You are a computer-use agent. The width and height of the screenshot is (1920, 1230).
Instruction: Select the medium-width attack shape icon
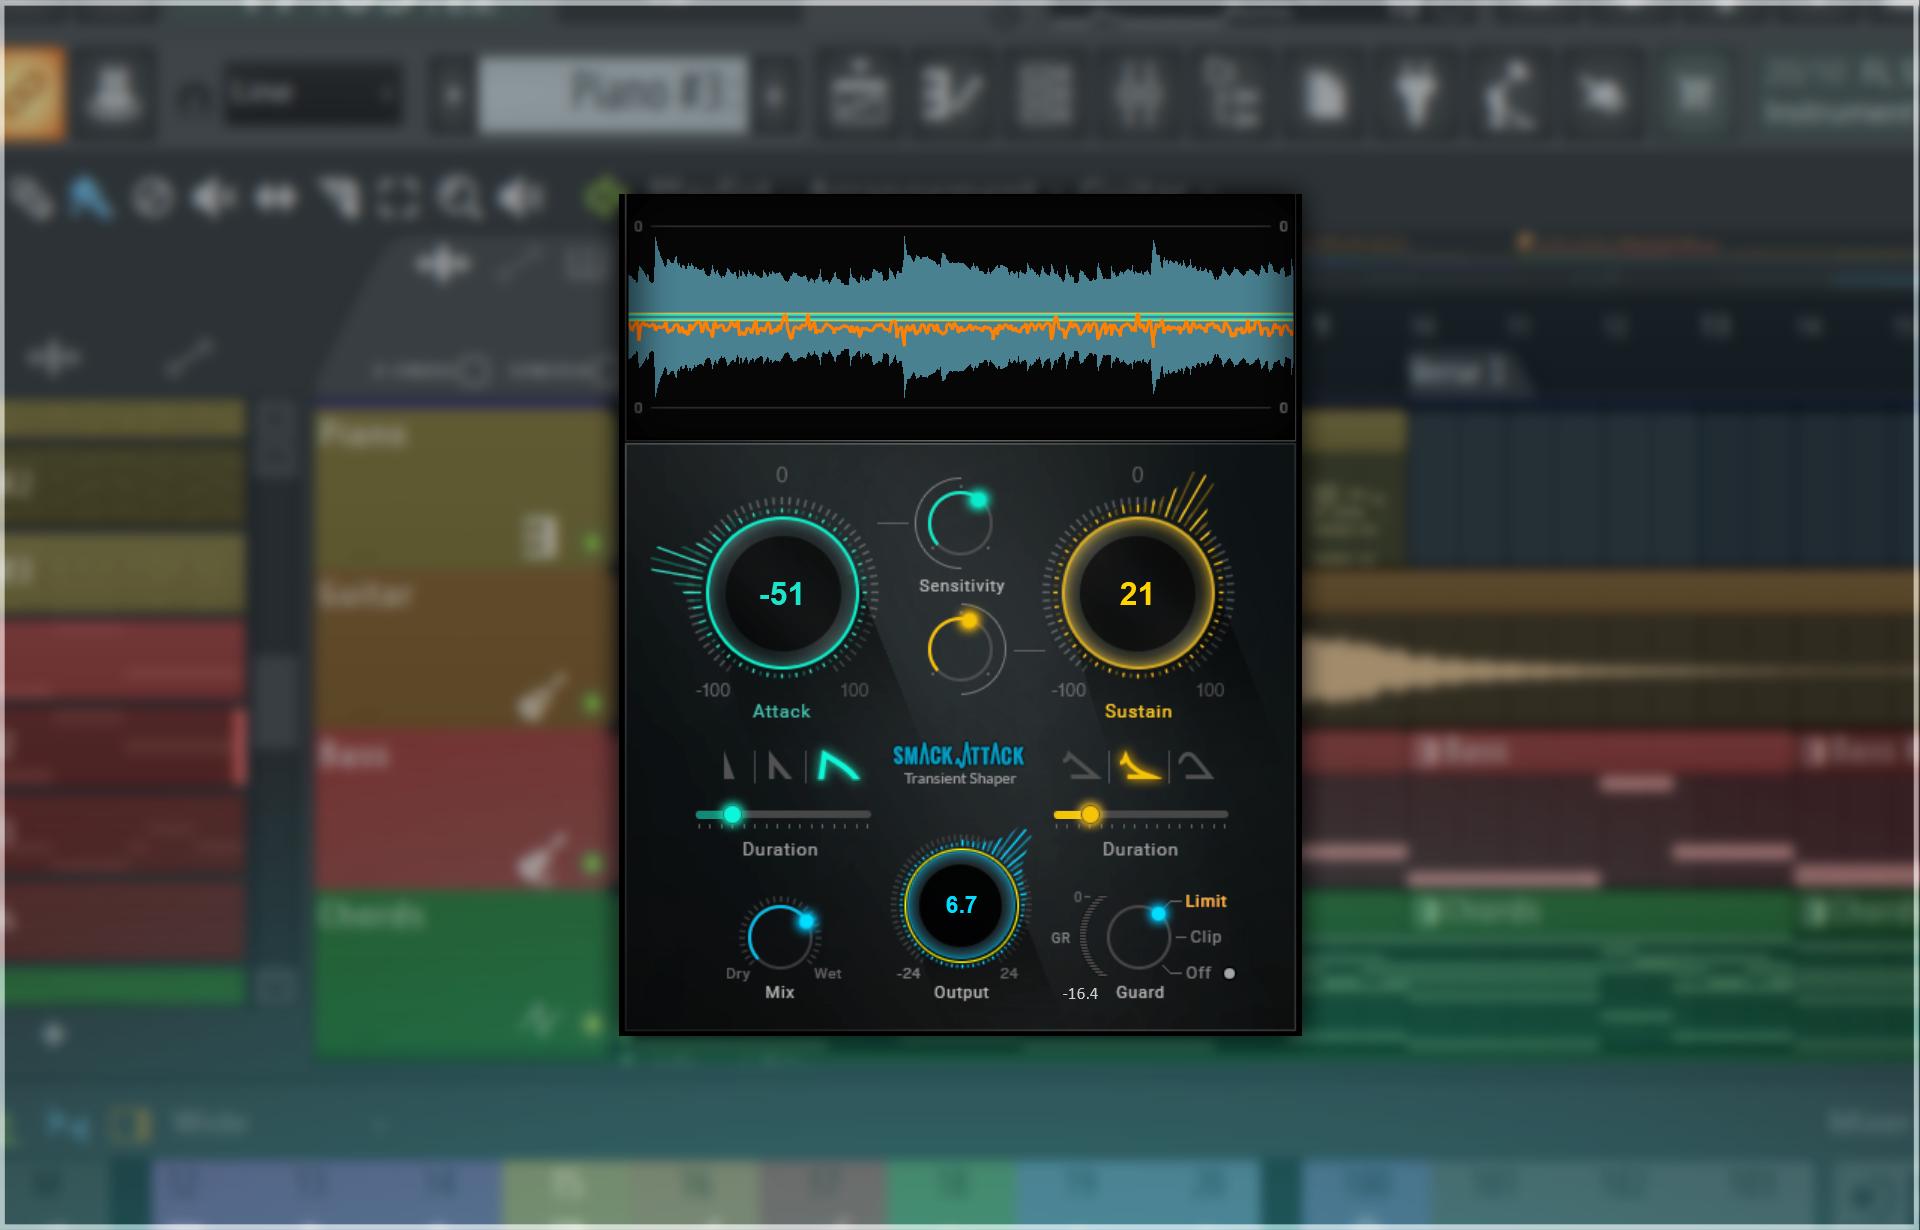pyautogui.click(x=779, y=766)
